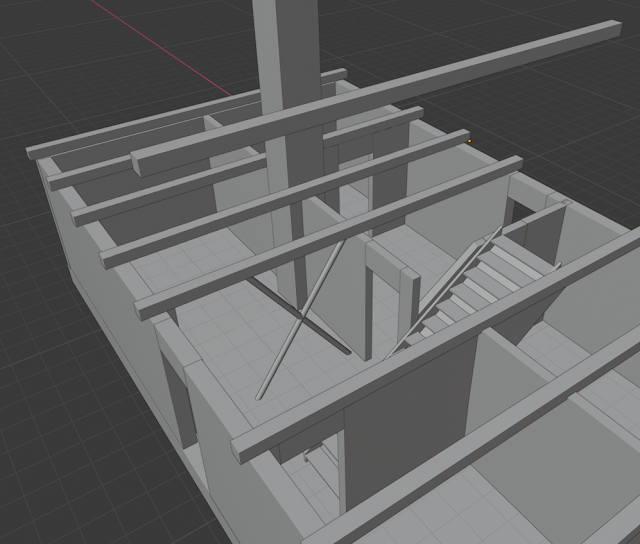
Task: Select the dark wall panel below front beam
Action: click(408, 424)
